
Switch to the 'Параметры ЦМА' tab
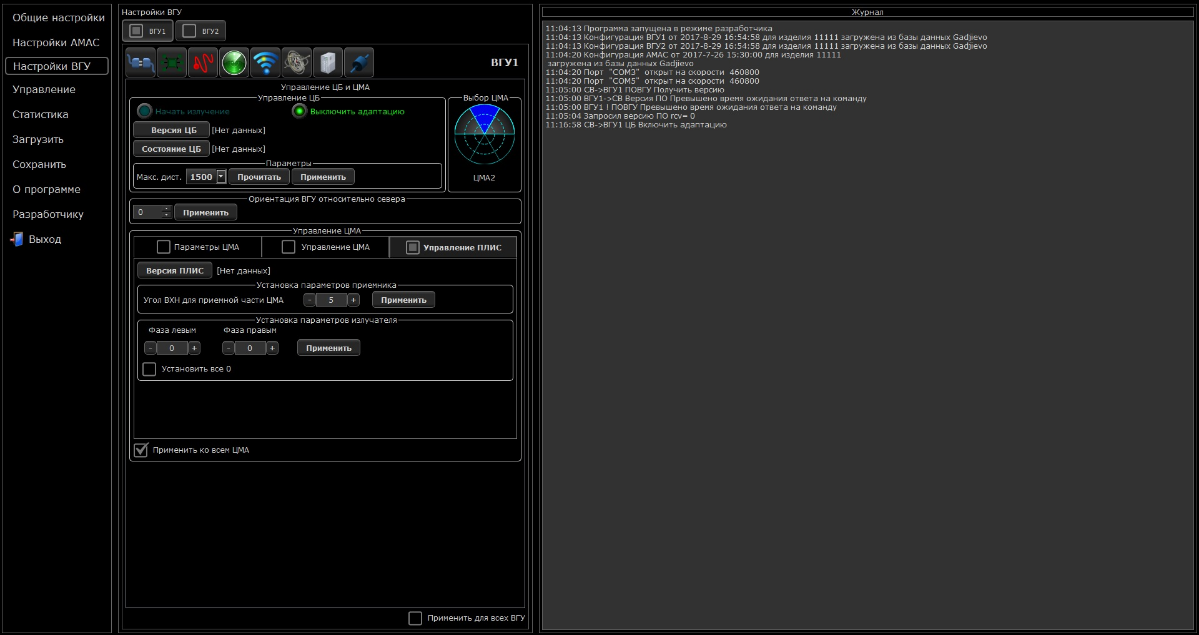(x=196, y=247)
